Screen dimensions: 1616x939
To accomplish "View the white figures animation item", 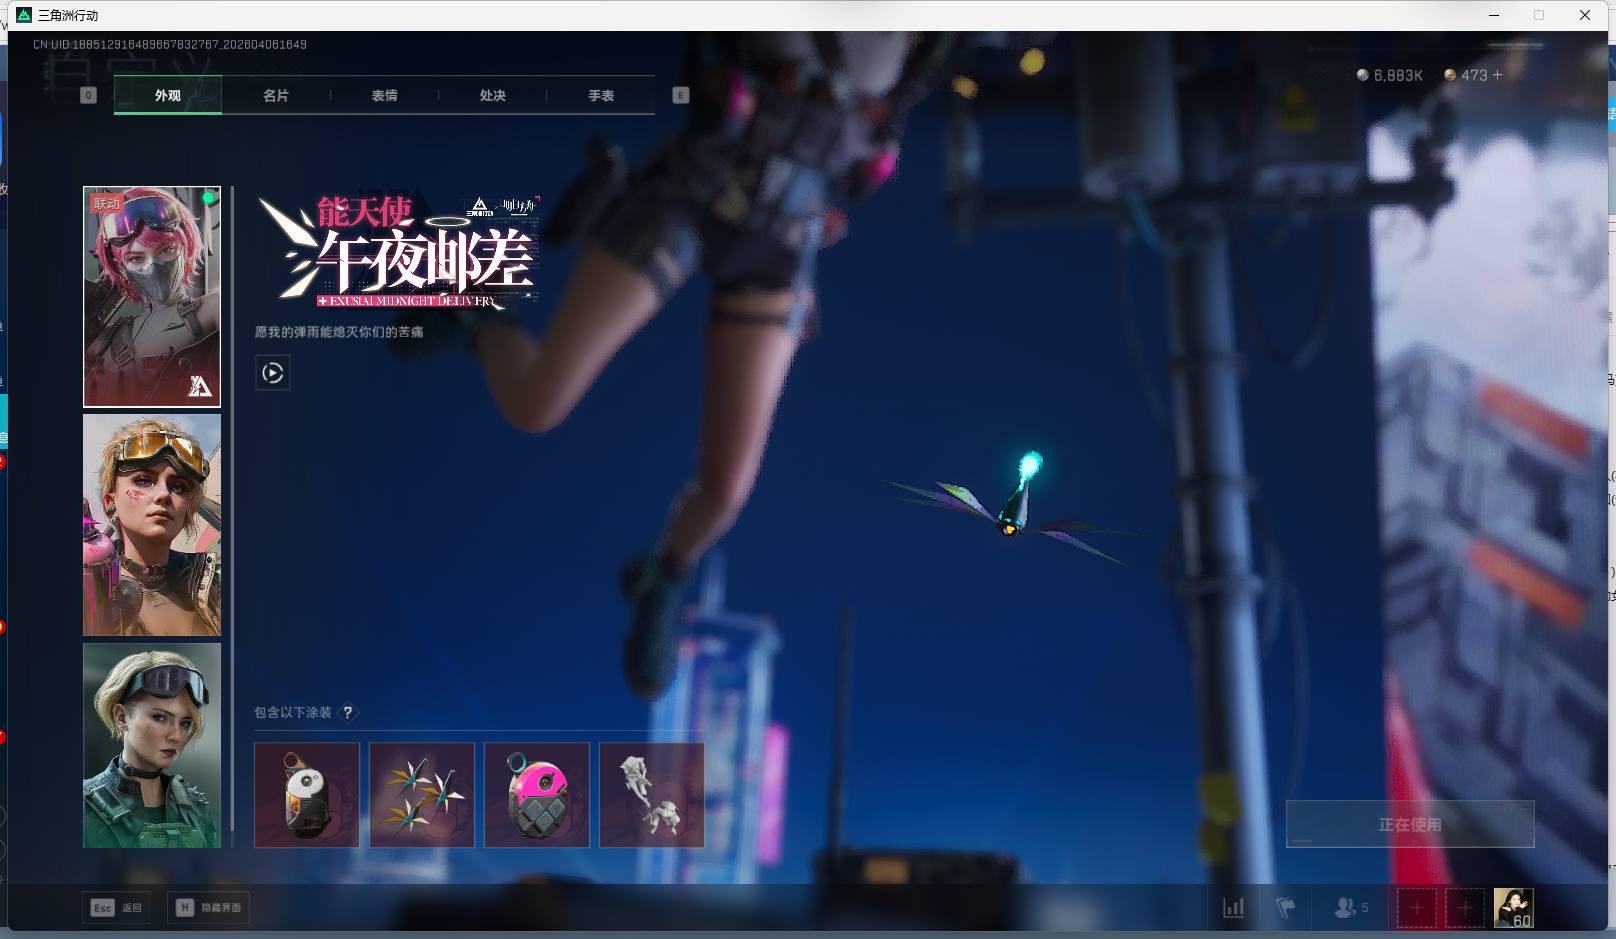I will click(652, 795).
